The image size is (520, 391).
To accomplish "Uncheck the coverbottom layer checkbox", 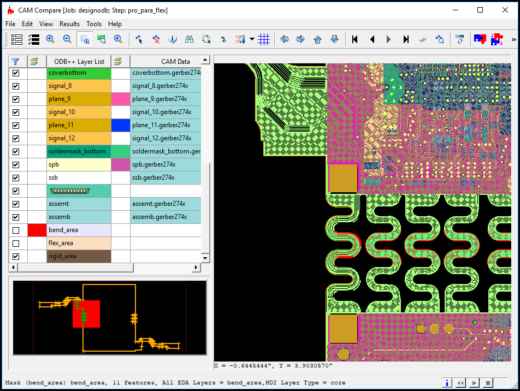I will coord(16,73).
